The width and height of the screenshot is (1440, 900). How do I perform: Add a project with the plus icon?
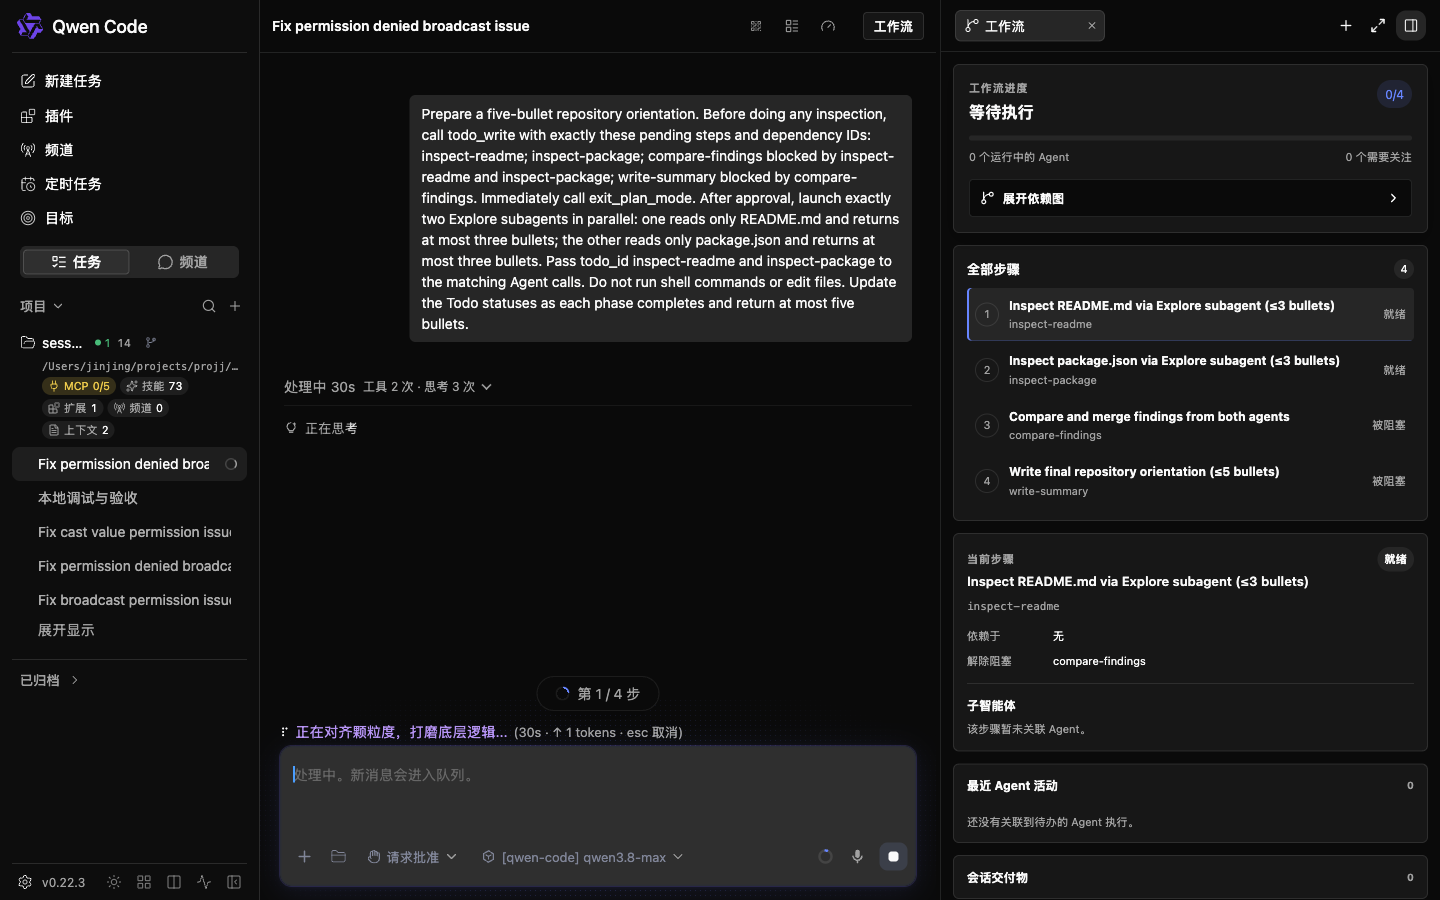pyautogui.click(x=235, y=306)
